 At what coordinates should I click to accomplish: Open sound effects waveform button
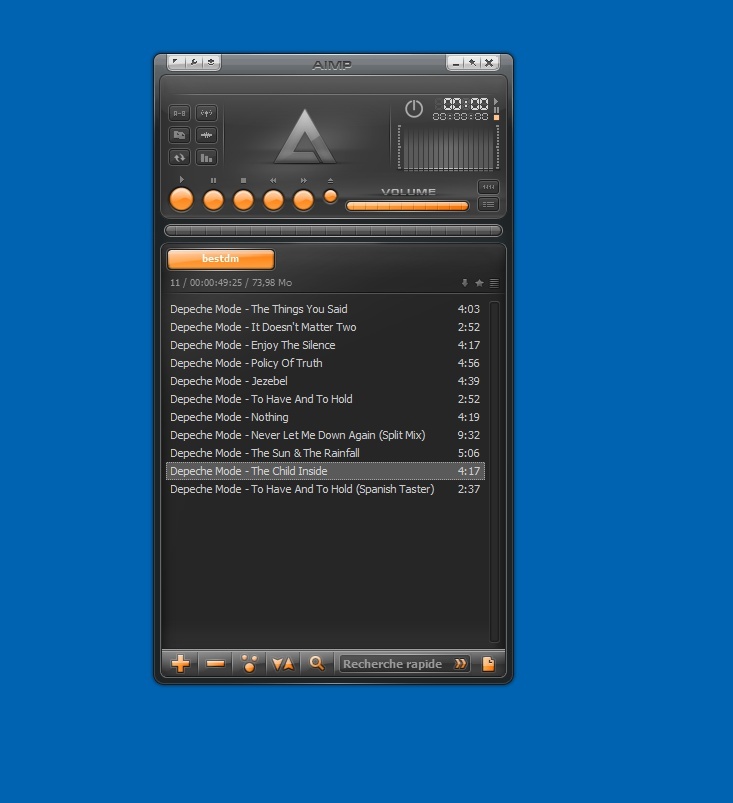[x=206, y=135]
